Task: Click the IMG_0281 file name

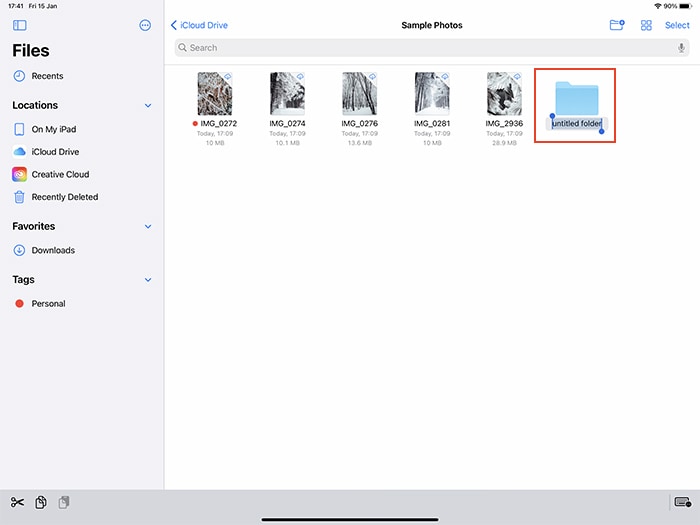Action: pyautogui.click(x=432, y=124)
